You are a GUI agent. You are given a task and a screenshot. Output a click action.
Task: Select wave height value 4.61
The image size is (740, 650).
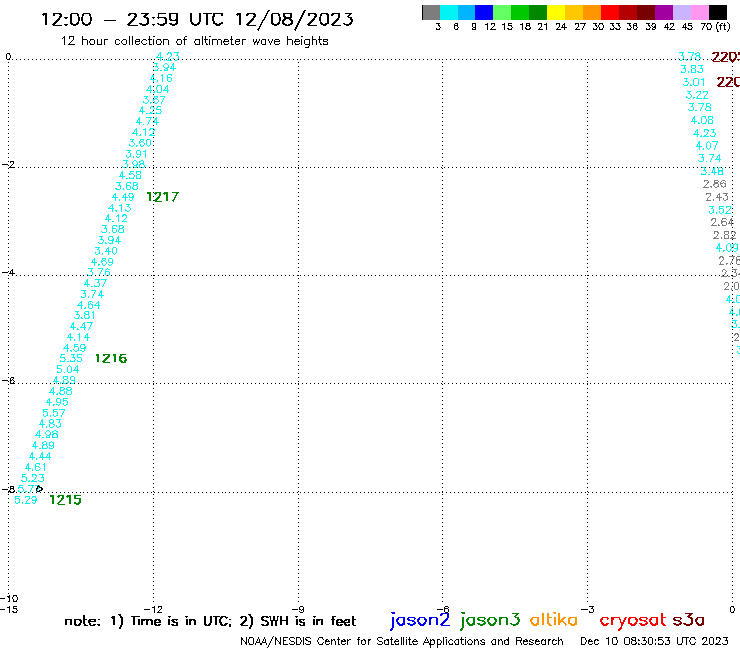[x=36, y=467]
